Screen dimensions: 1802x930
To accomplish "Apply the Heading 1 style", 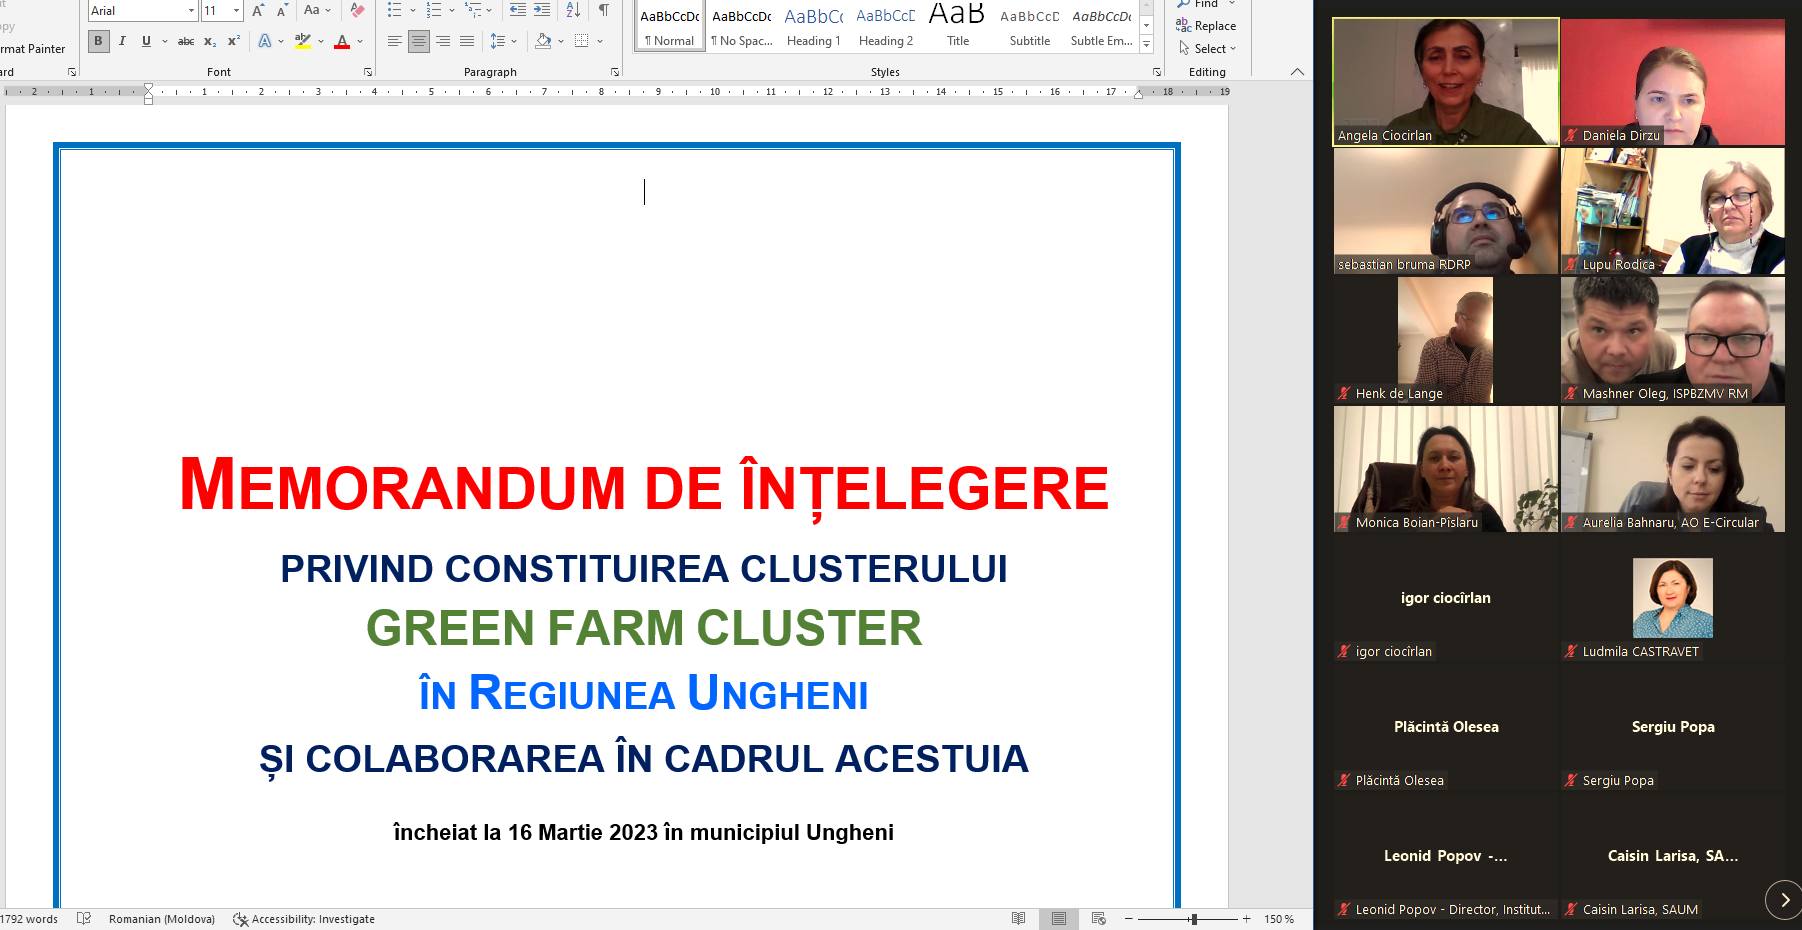I will click(x=813, y=27).
